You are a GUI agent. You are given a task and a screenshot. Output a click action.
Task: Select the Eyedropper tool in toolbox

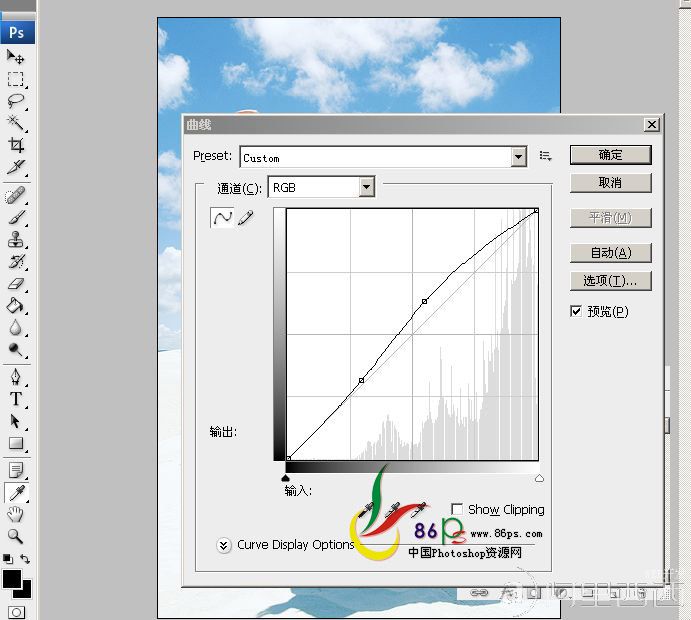point(16,493)
